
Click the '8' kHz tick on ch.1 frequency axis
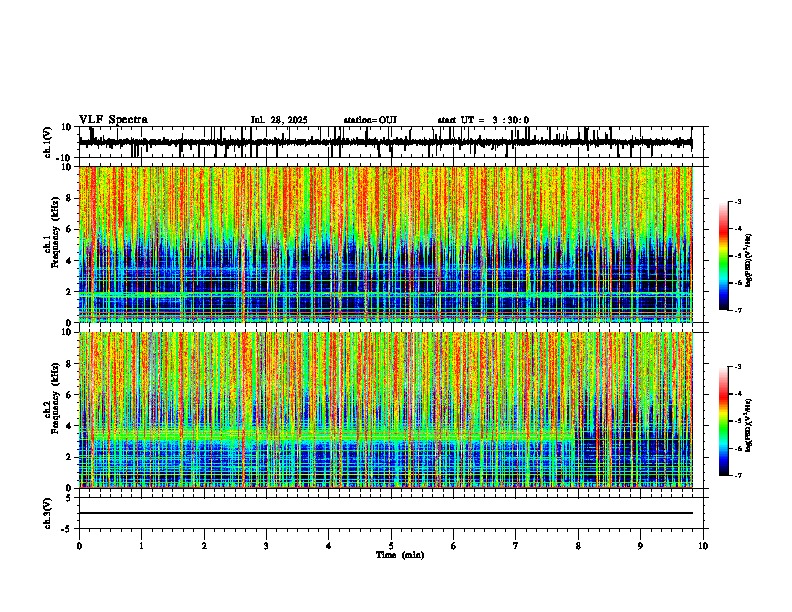click(70, 198)
